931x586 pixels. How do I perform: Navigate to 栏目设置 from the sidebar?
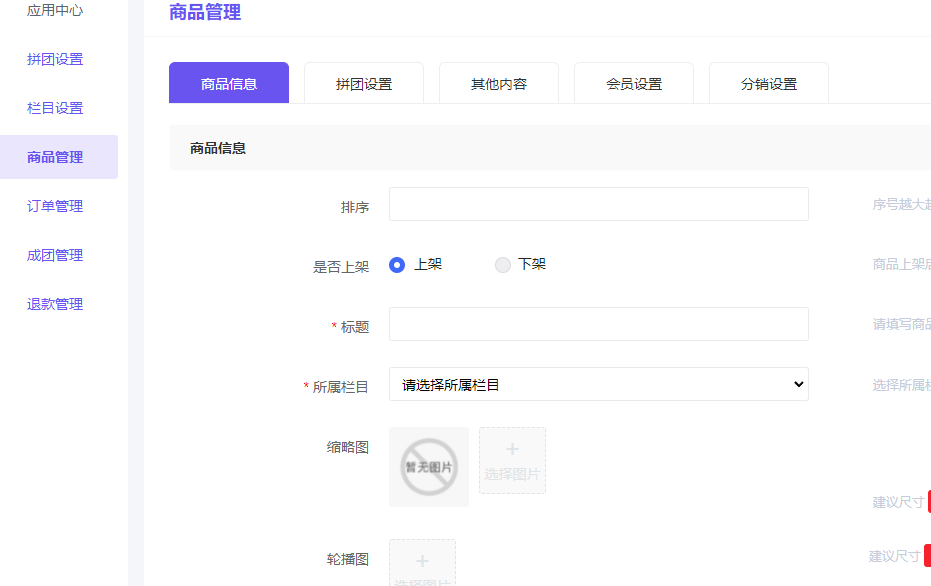tap(55, 108)
